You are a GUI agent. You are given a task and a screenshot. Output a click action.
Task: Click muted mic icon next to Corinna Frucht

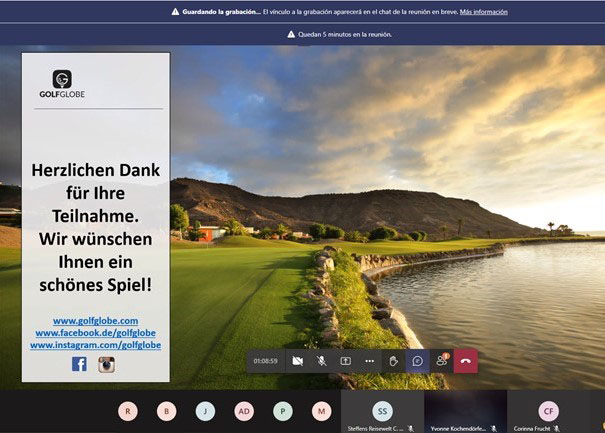click(x=556, y=428)
